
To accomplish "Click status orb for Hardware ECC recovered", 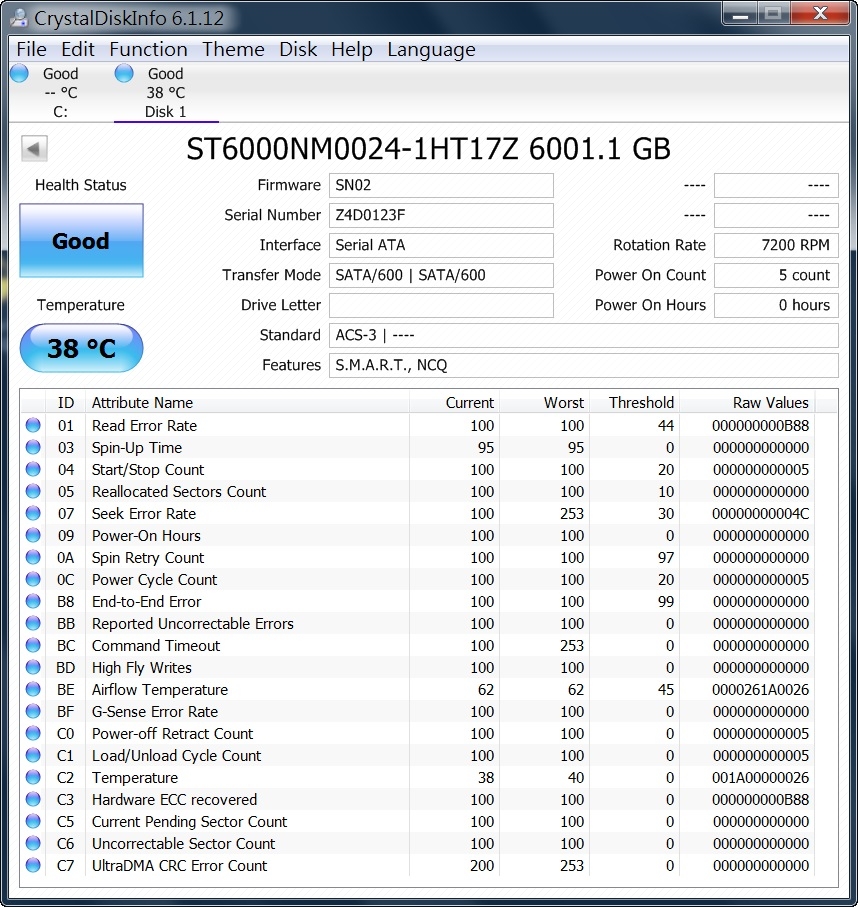I will click(x=33, y=799).
